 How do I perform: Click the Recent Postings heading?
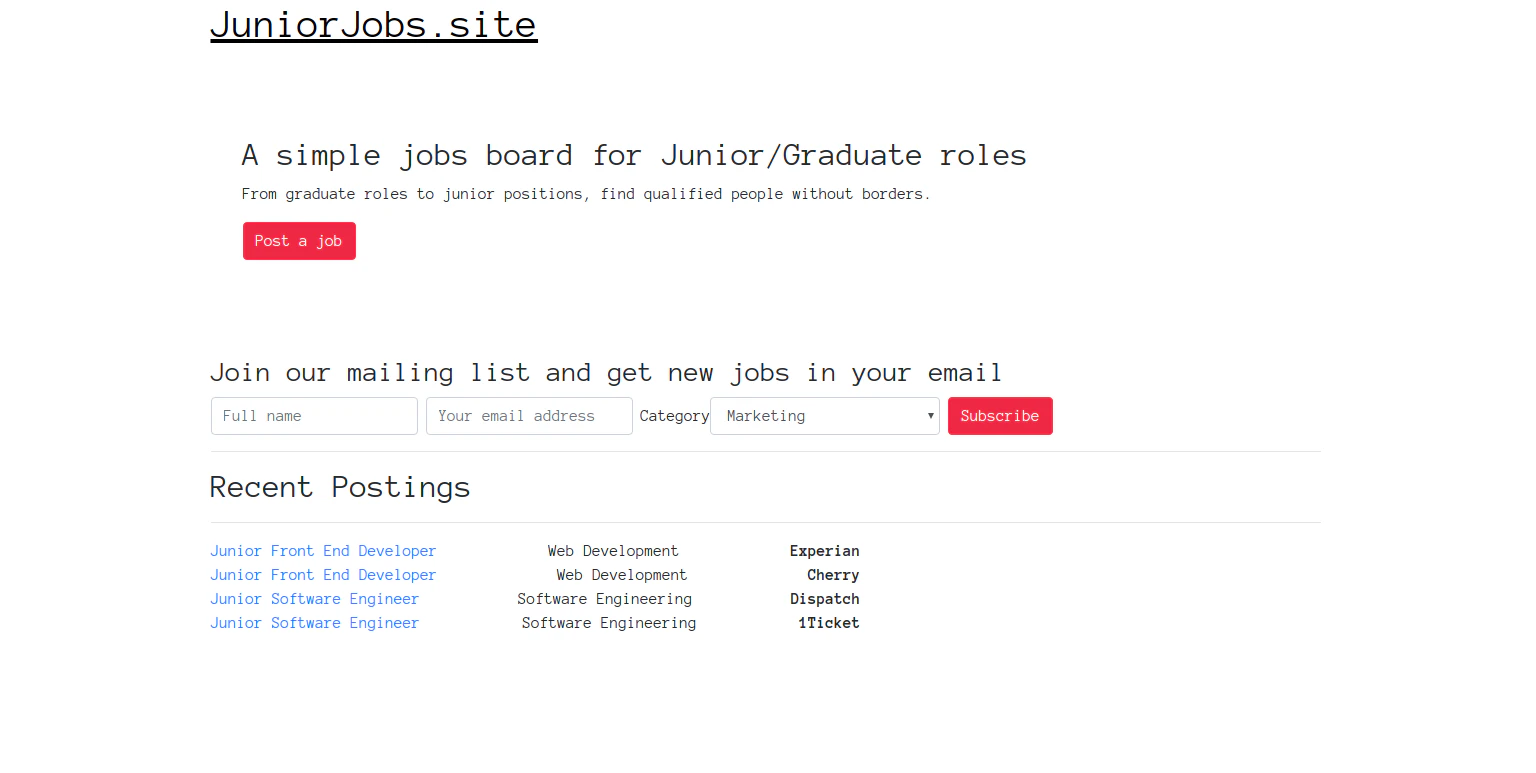[339, 487]
